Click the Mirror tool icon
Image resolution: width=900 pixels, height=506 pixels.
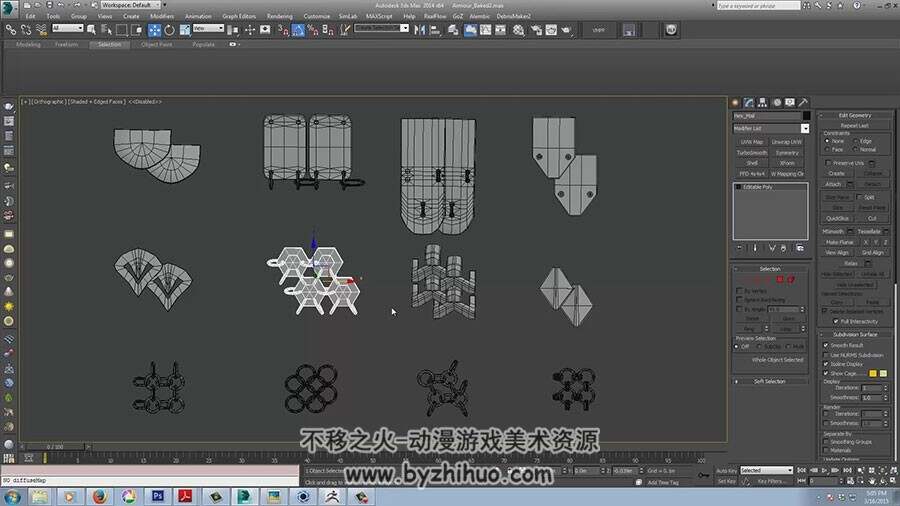420,30
